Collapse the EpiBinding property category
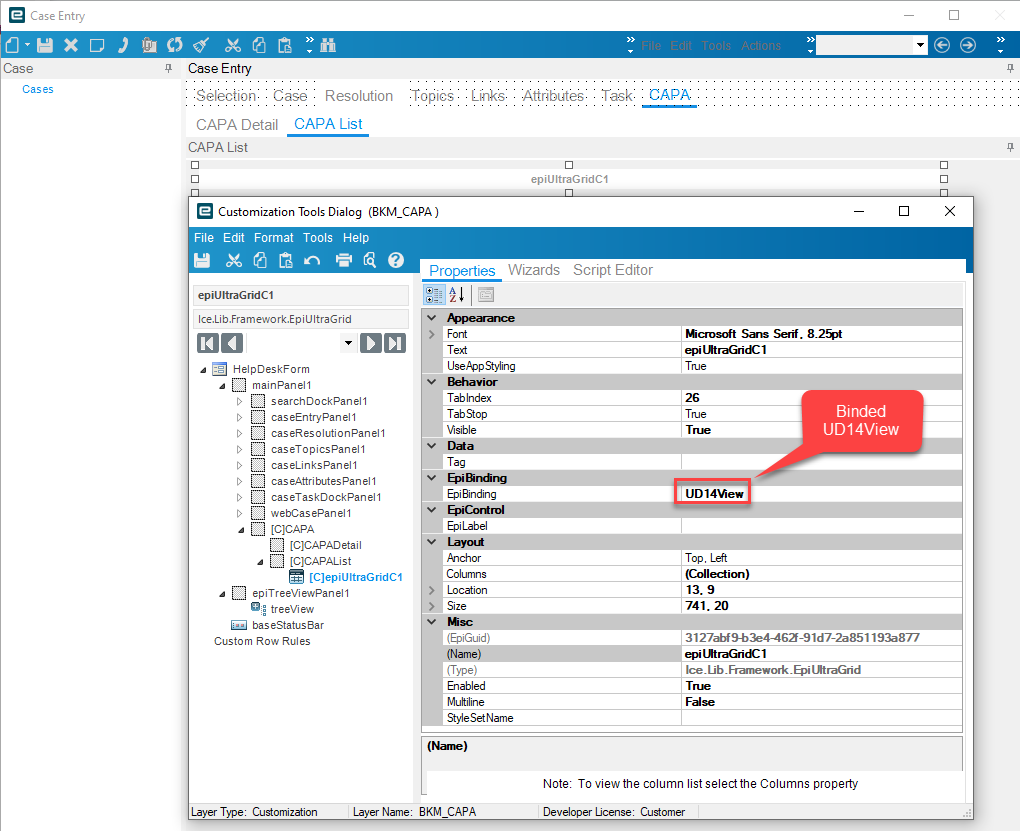 pyautogui.click(x=431, y=477)
